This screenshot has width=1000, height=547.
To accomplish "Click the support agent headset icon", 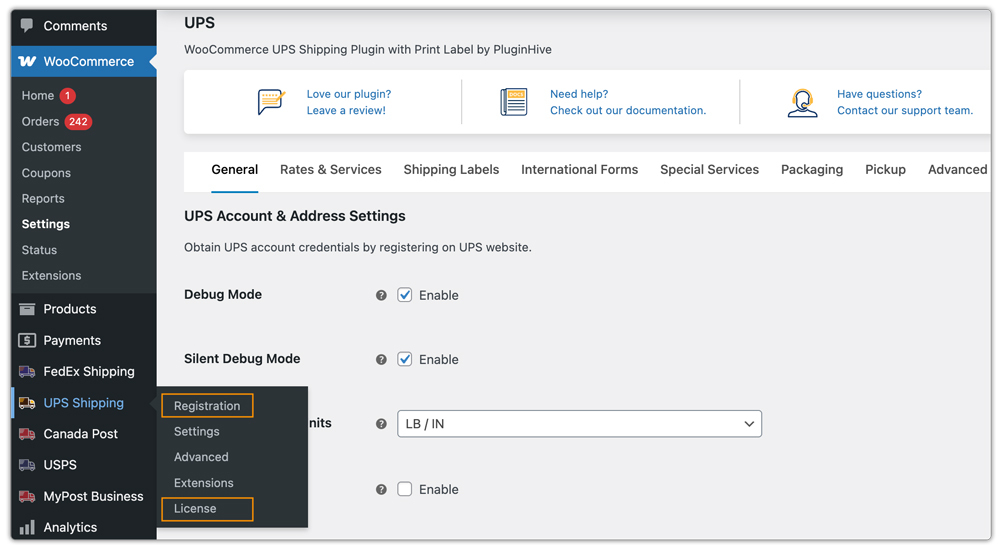I will coord(802,103).
